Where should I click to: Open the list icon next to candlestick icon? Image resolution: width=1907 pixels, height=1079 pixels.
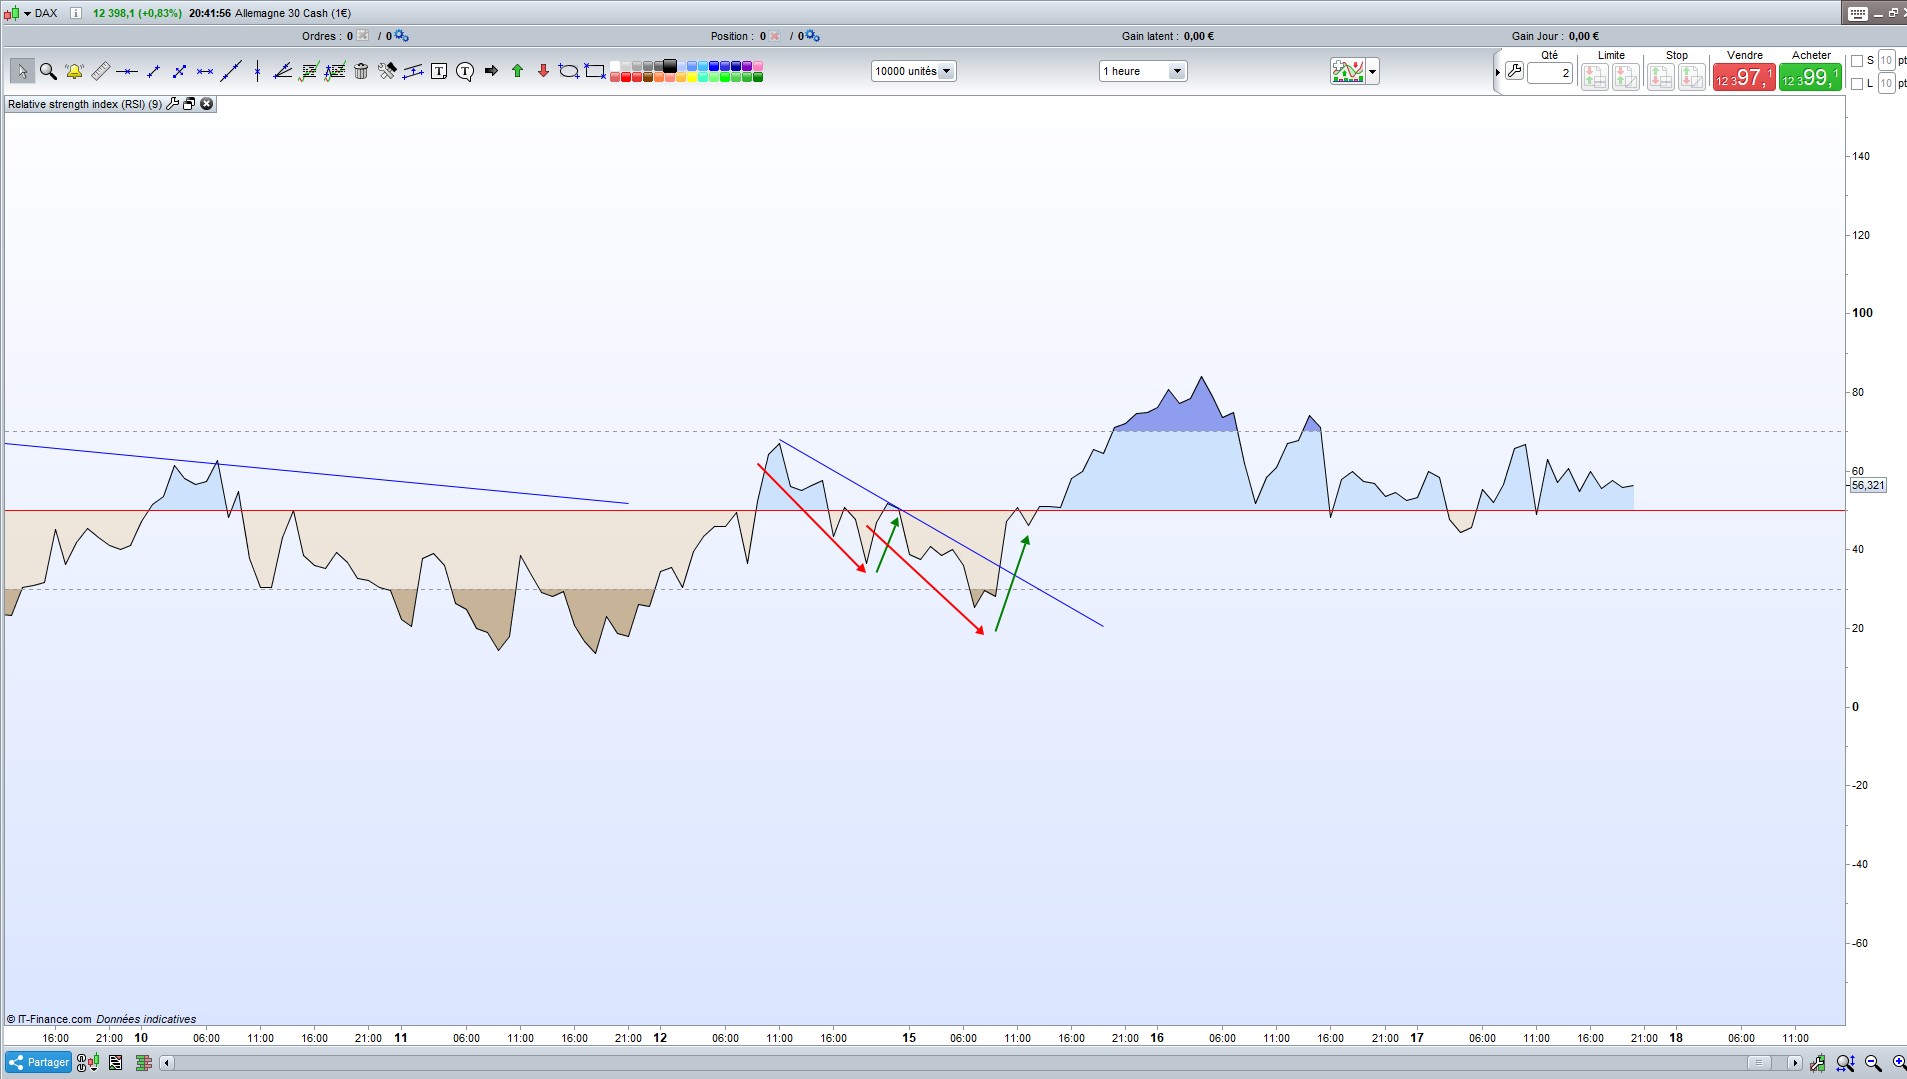point(116,1063)
